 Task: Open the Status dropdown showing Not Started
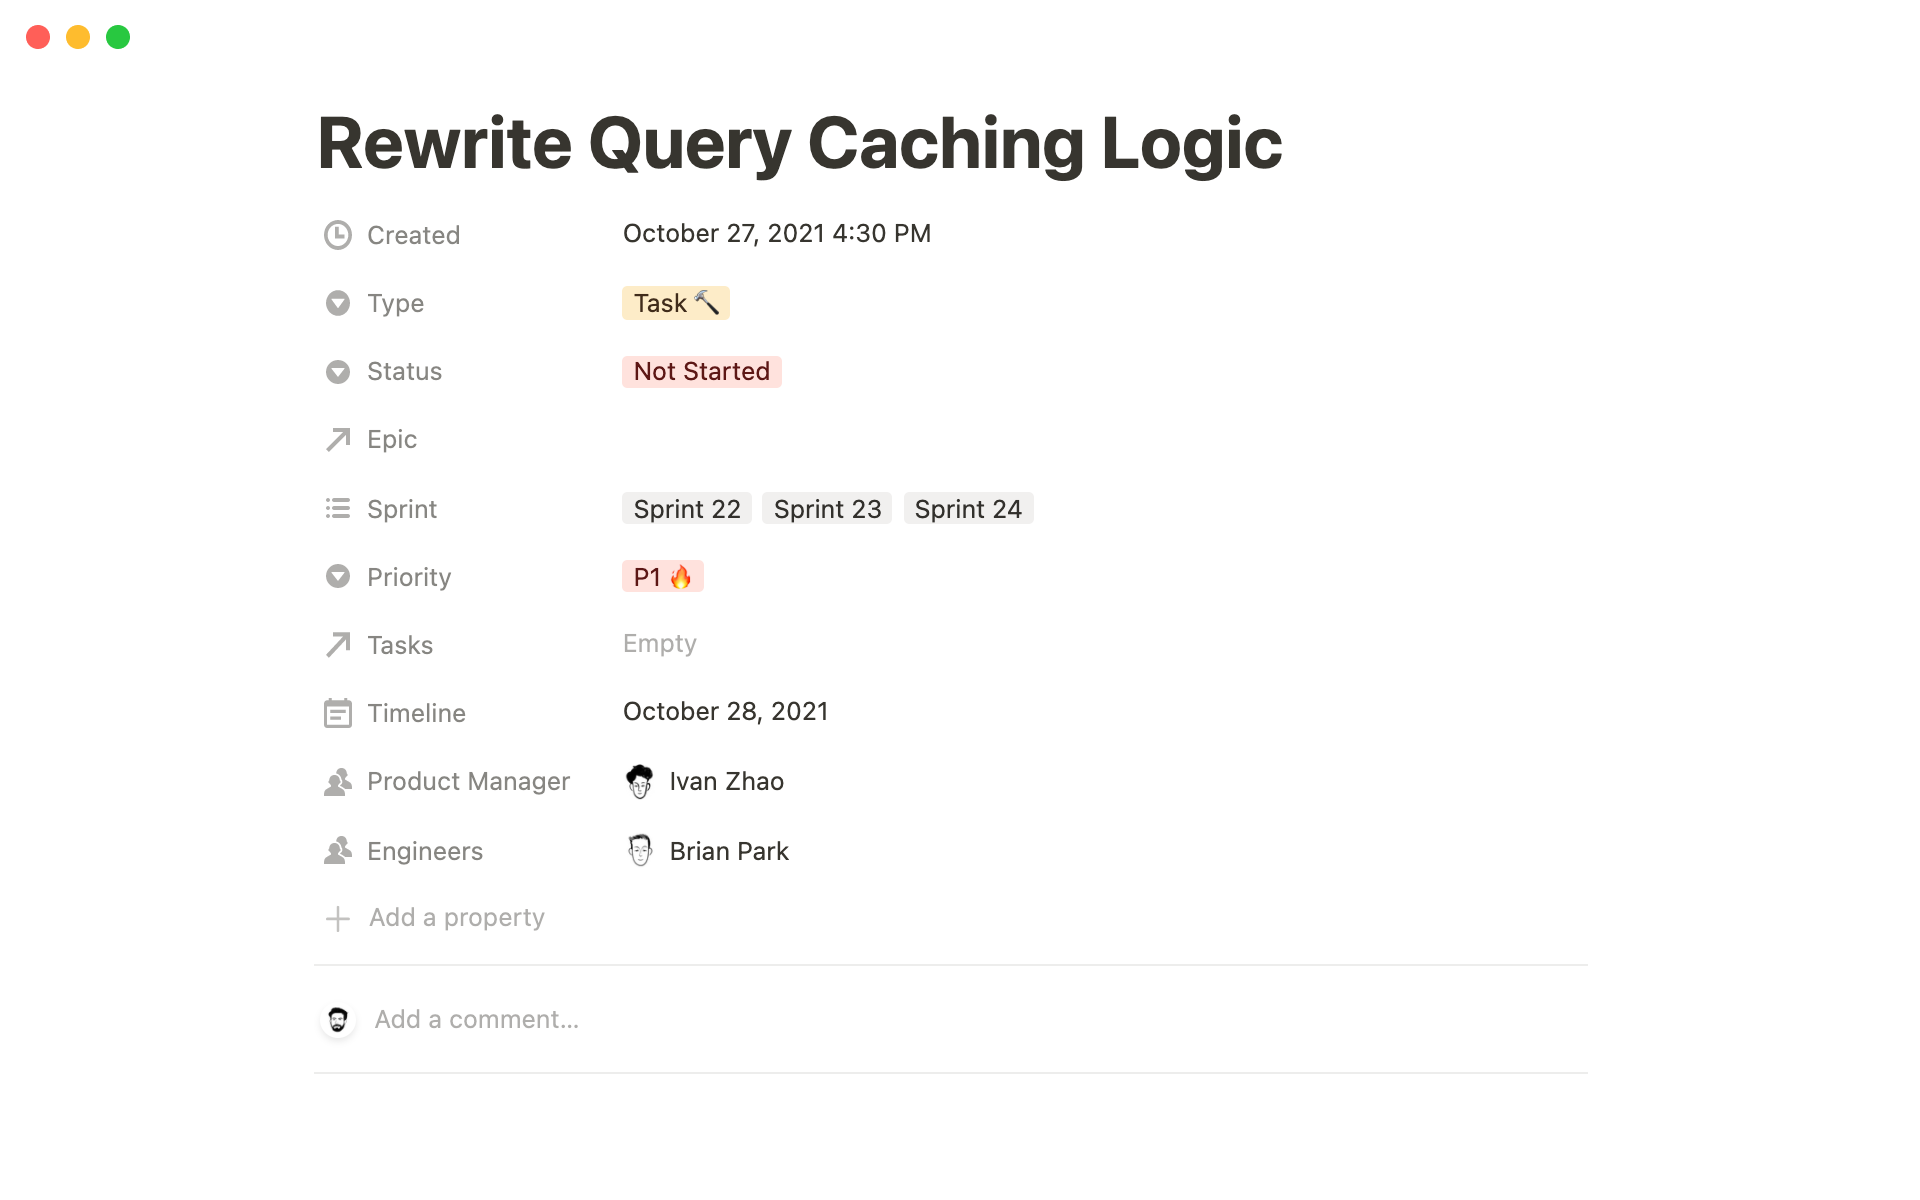(x=701, y=372)
